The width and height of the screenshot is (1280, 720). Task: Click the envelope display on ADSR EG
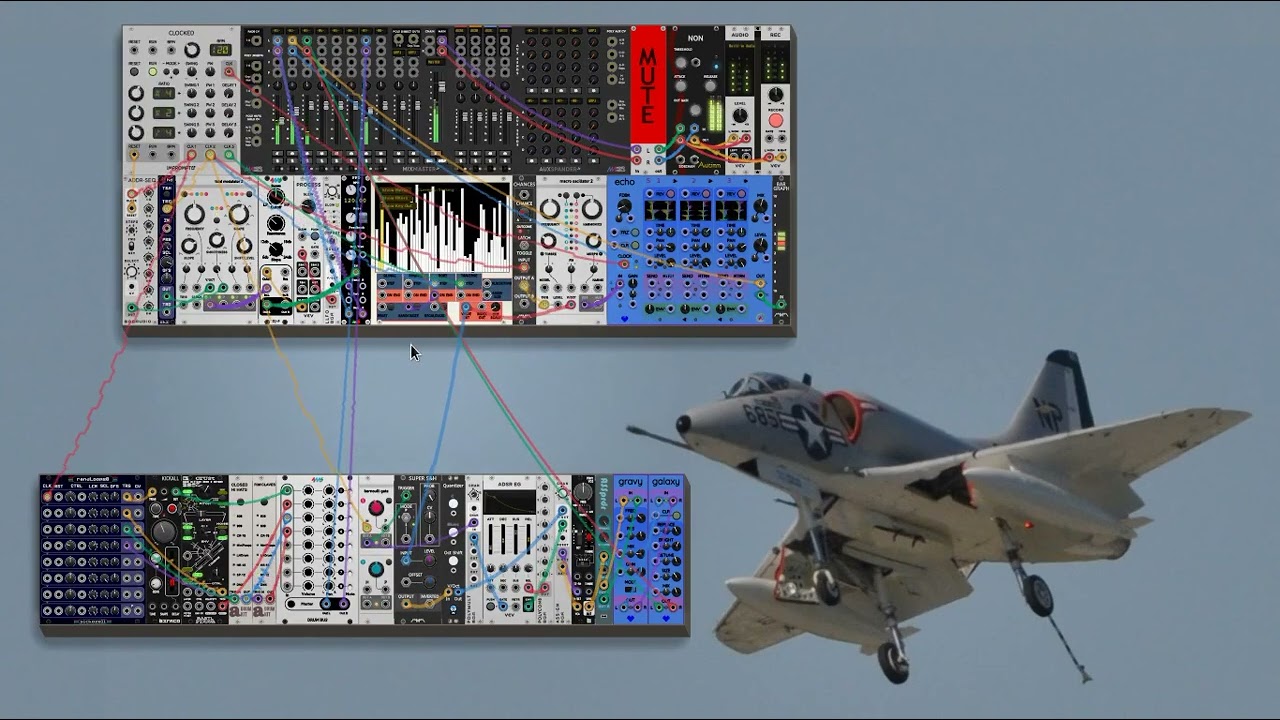509,502
